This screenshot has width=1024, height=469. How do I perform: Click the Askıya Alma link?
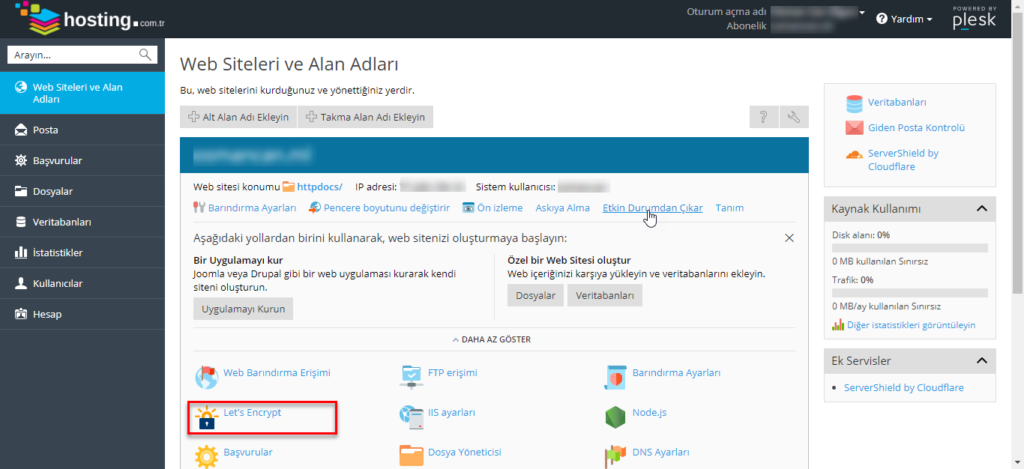pyautogui.click(x=563, y=208)
